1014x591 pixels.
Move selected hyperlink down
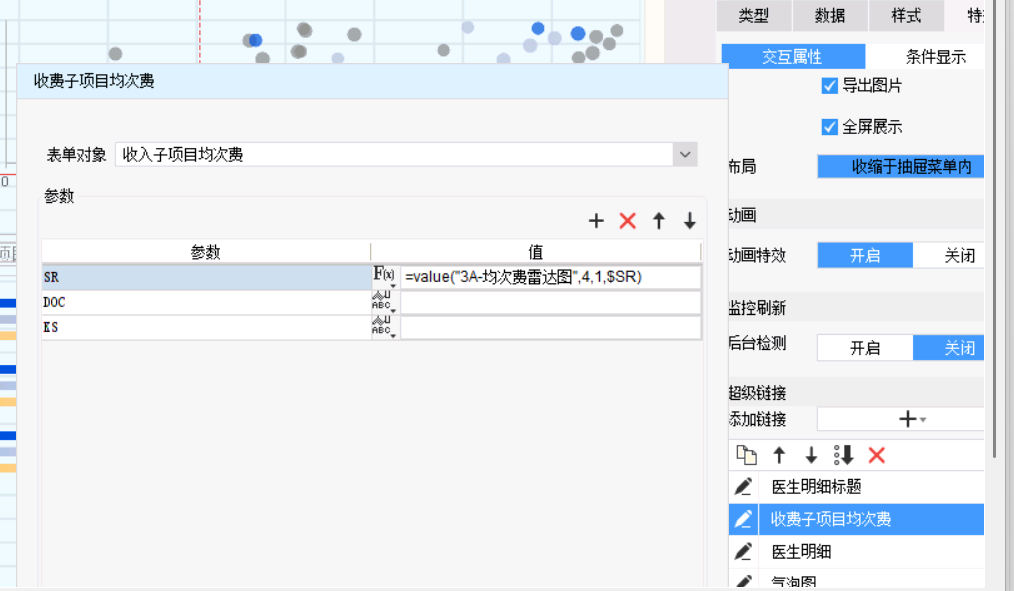[811, 455]
